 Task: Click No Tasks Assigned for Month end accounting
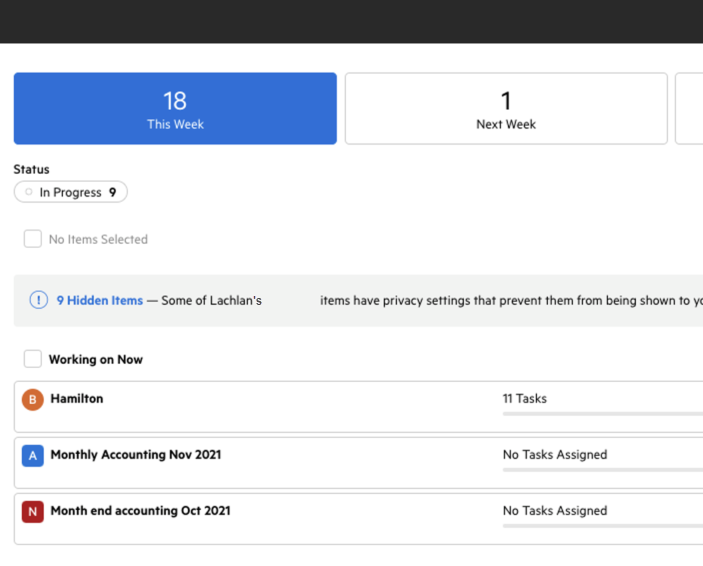tap(555, 510)
